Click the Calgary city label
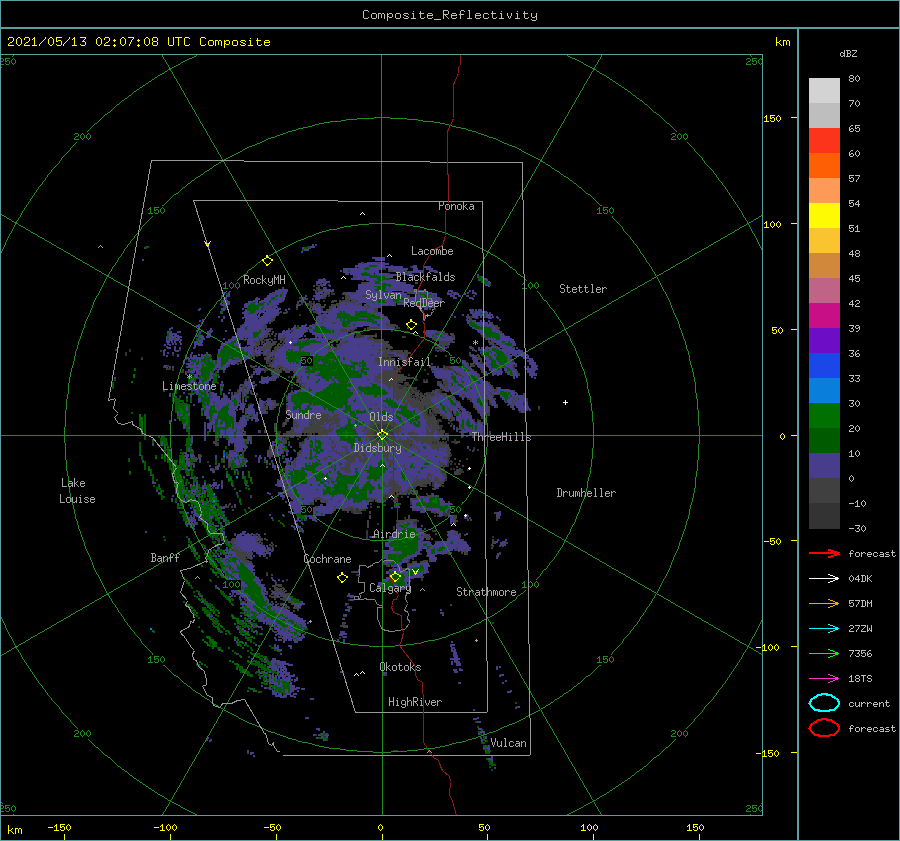The height and width of the screenshot is (841, 900). tap(390, 588)
